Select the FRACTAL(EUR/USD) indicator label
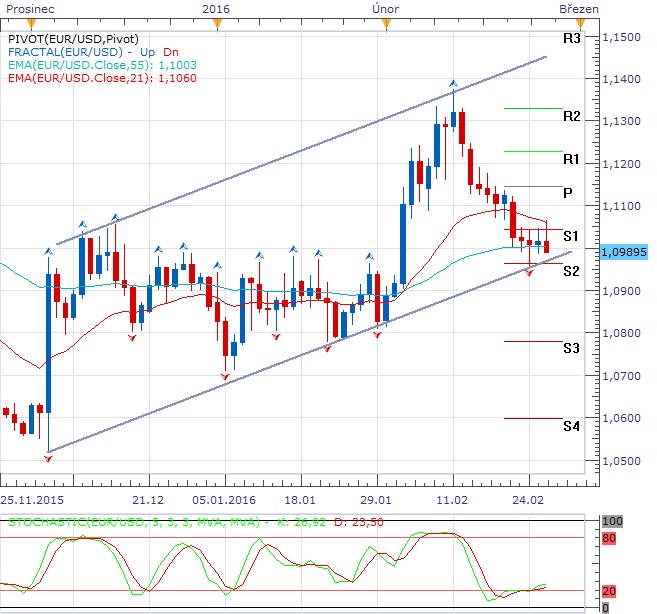657x614 pixels. 65,51
